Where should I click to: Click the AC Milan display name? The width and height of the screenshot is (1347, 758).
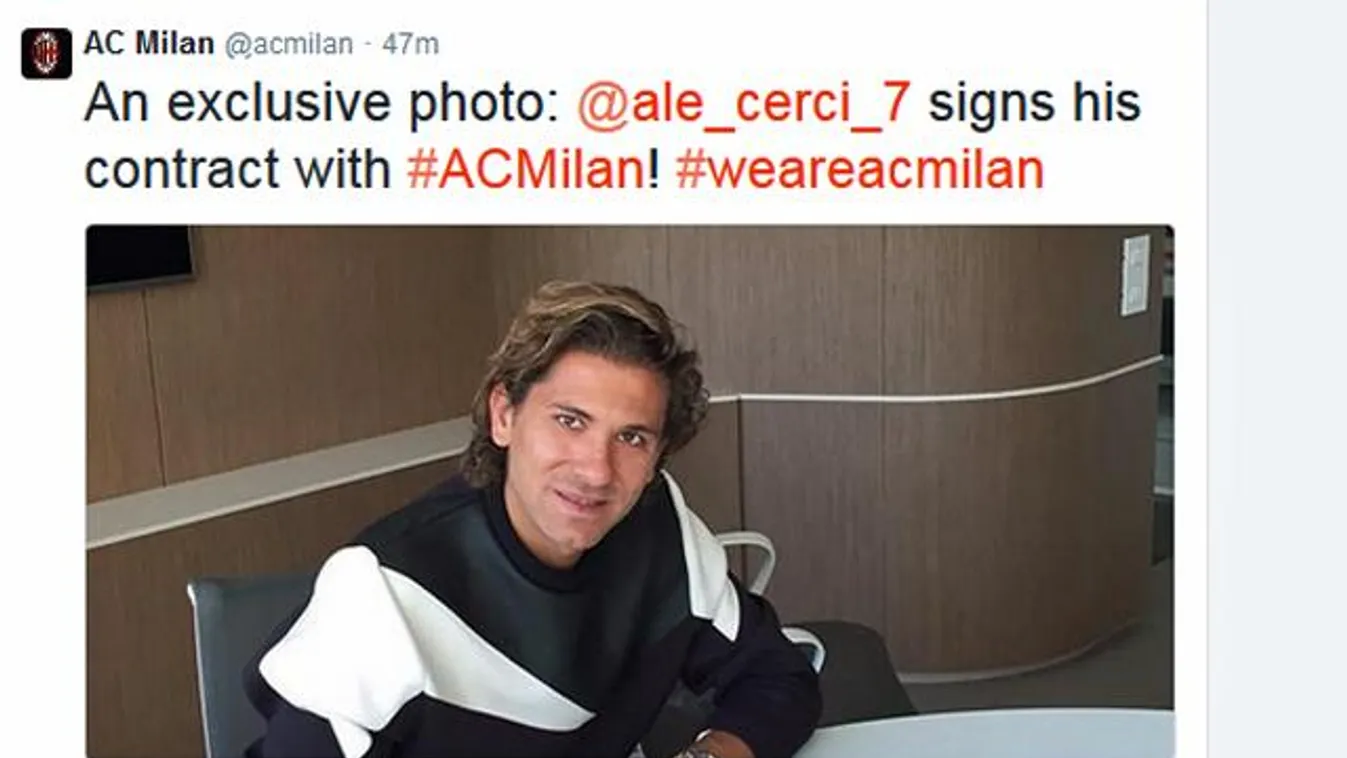pyautogui.click(x=149, y=44)
